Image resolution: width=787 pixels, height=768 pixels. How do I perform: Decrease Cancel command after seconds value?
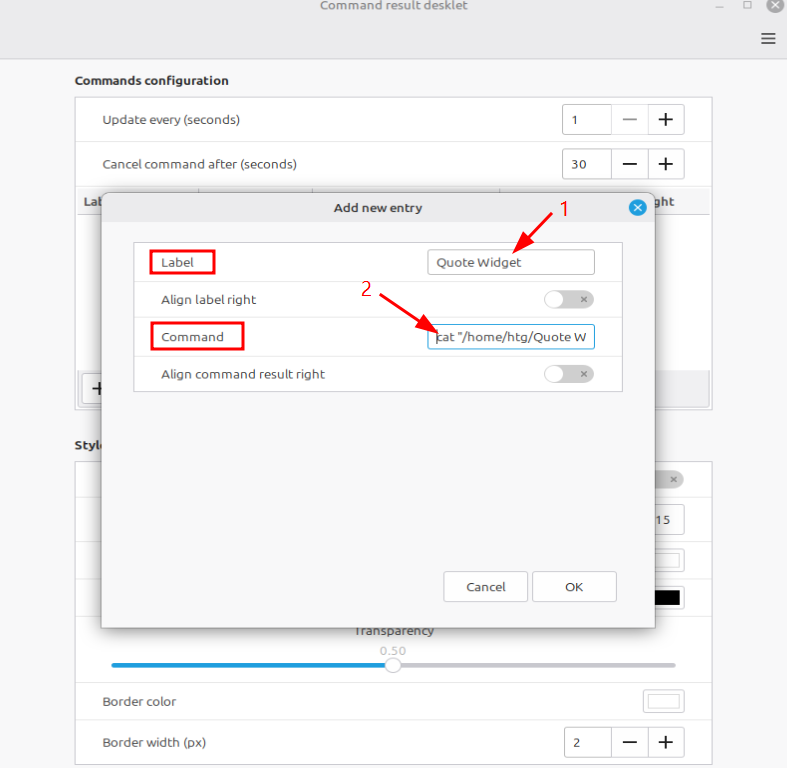(629, 164)
